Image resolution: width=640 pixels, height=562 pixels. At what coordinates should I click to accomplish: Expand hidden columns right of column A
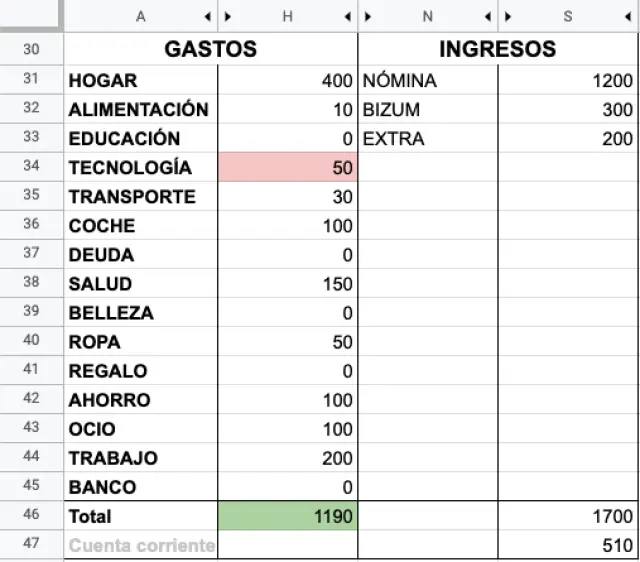coord(208,17)
